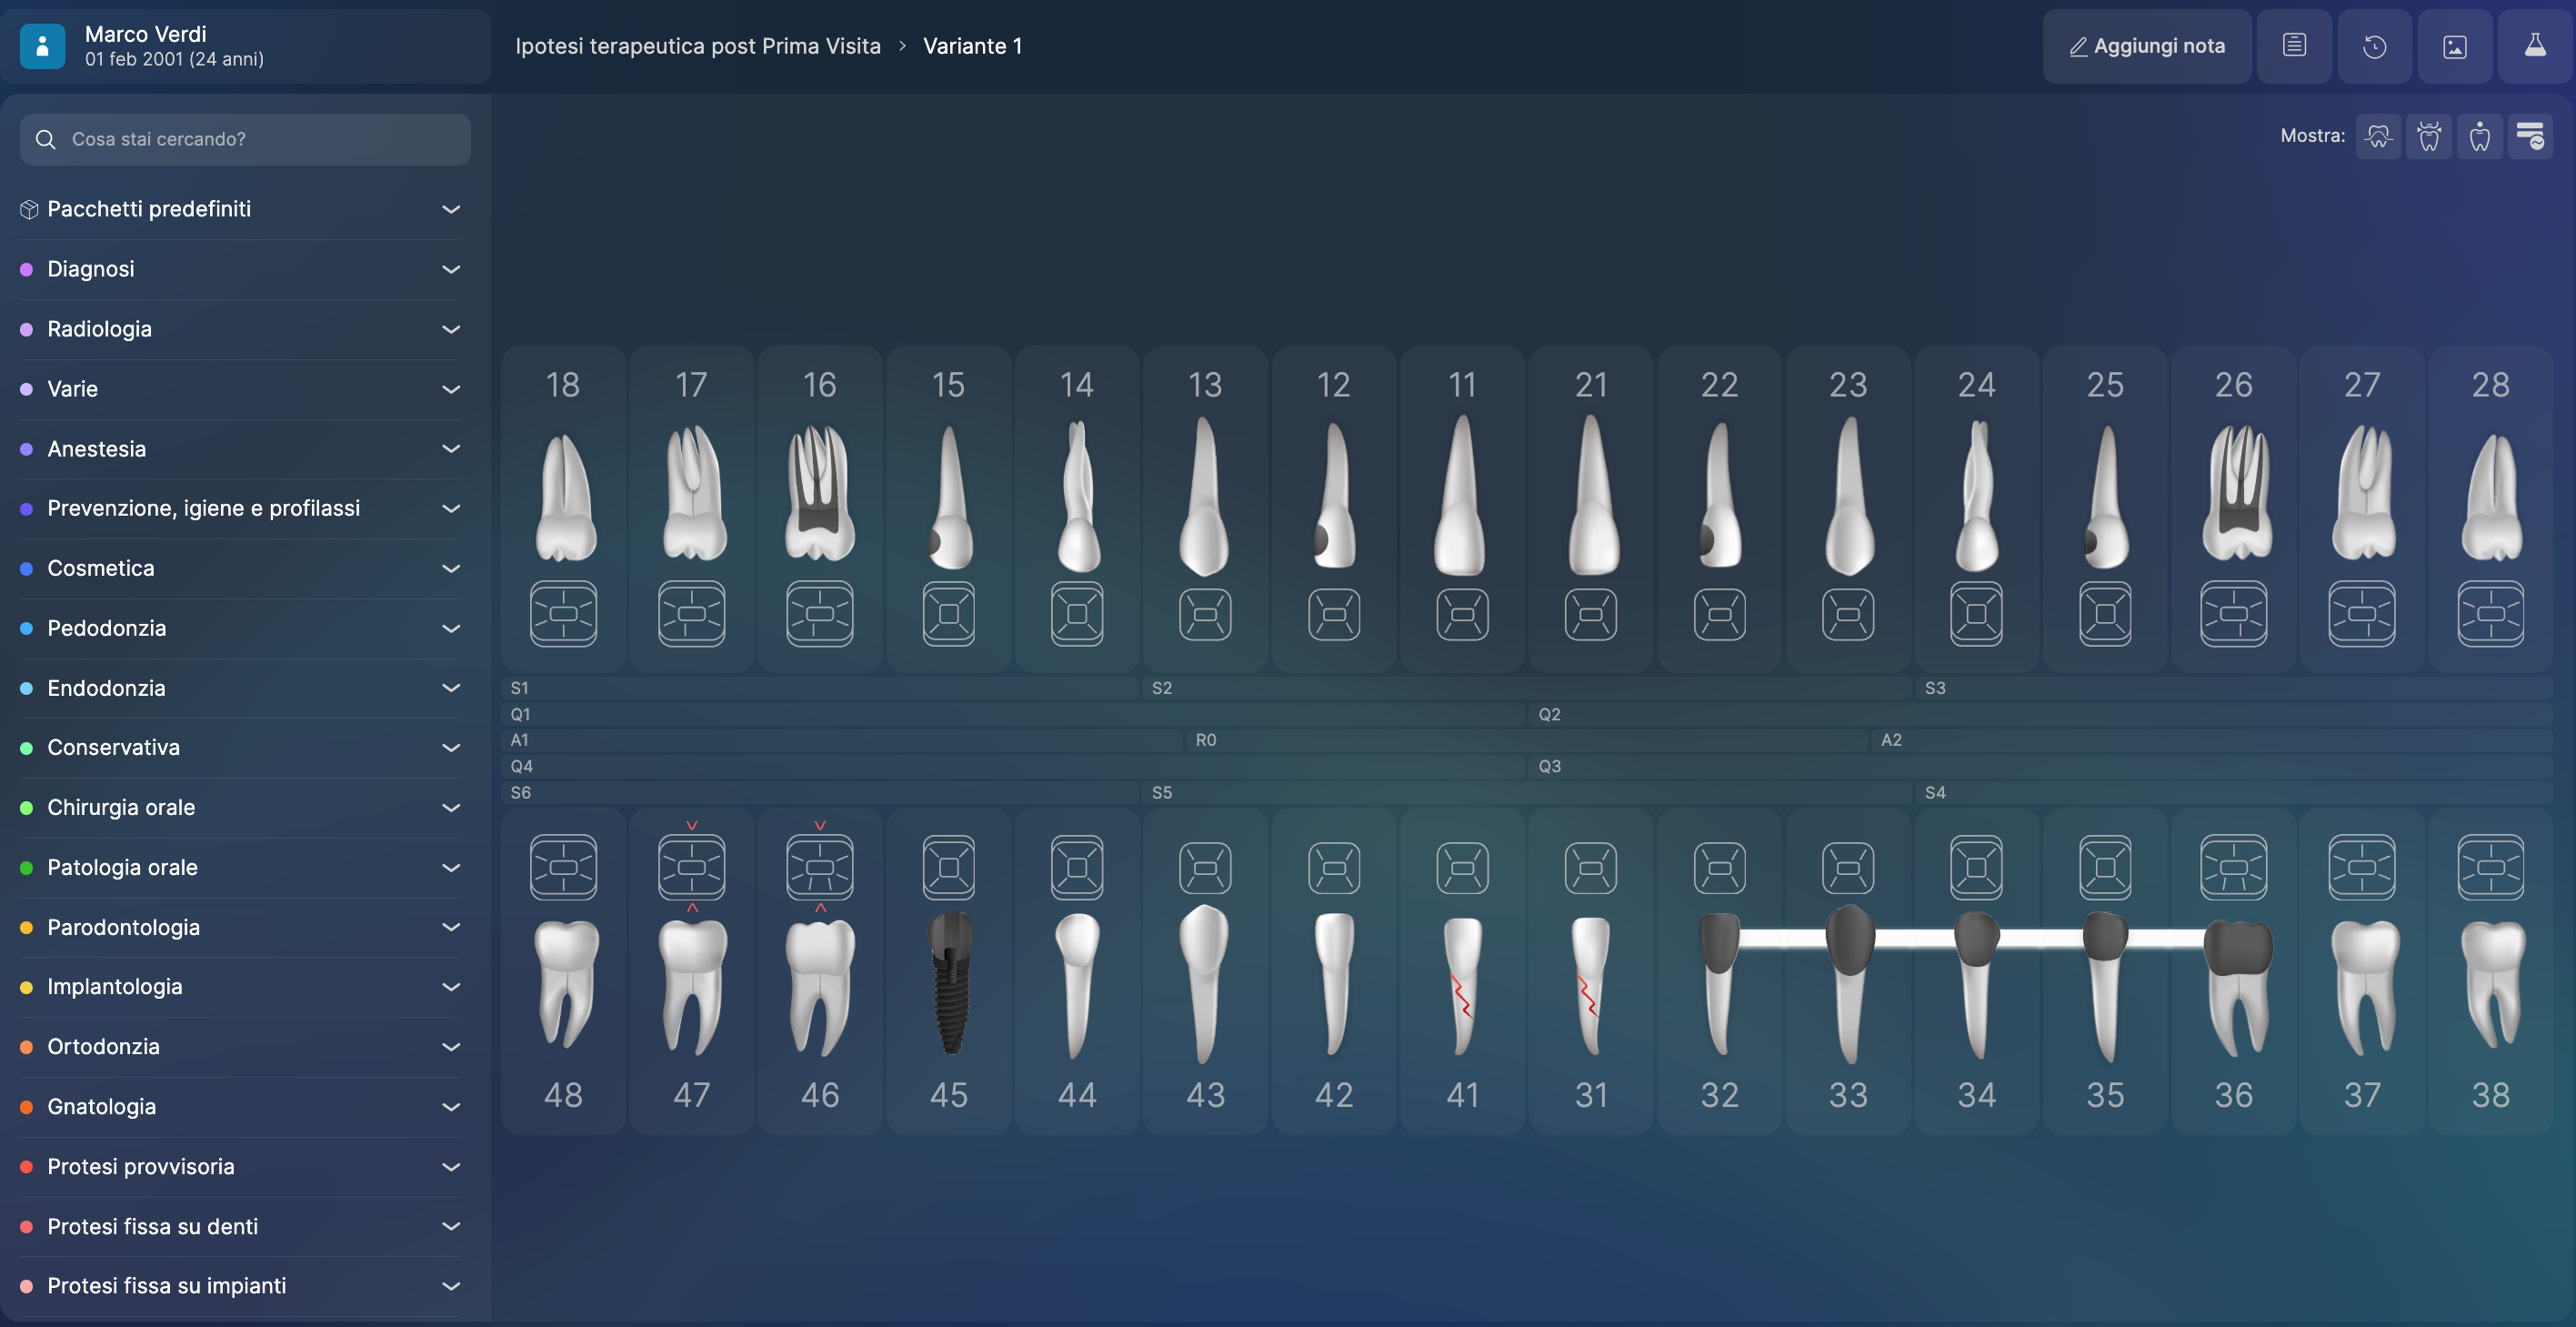Viewport: 2576px width, 1327px height.
Task: Open the history clock icon
Action: 2374,46
